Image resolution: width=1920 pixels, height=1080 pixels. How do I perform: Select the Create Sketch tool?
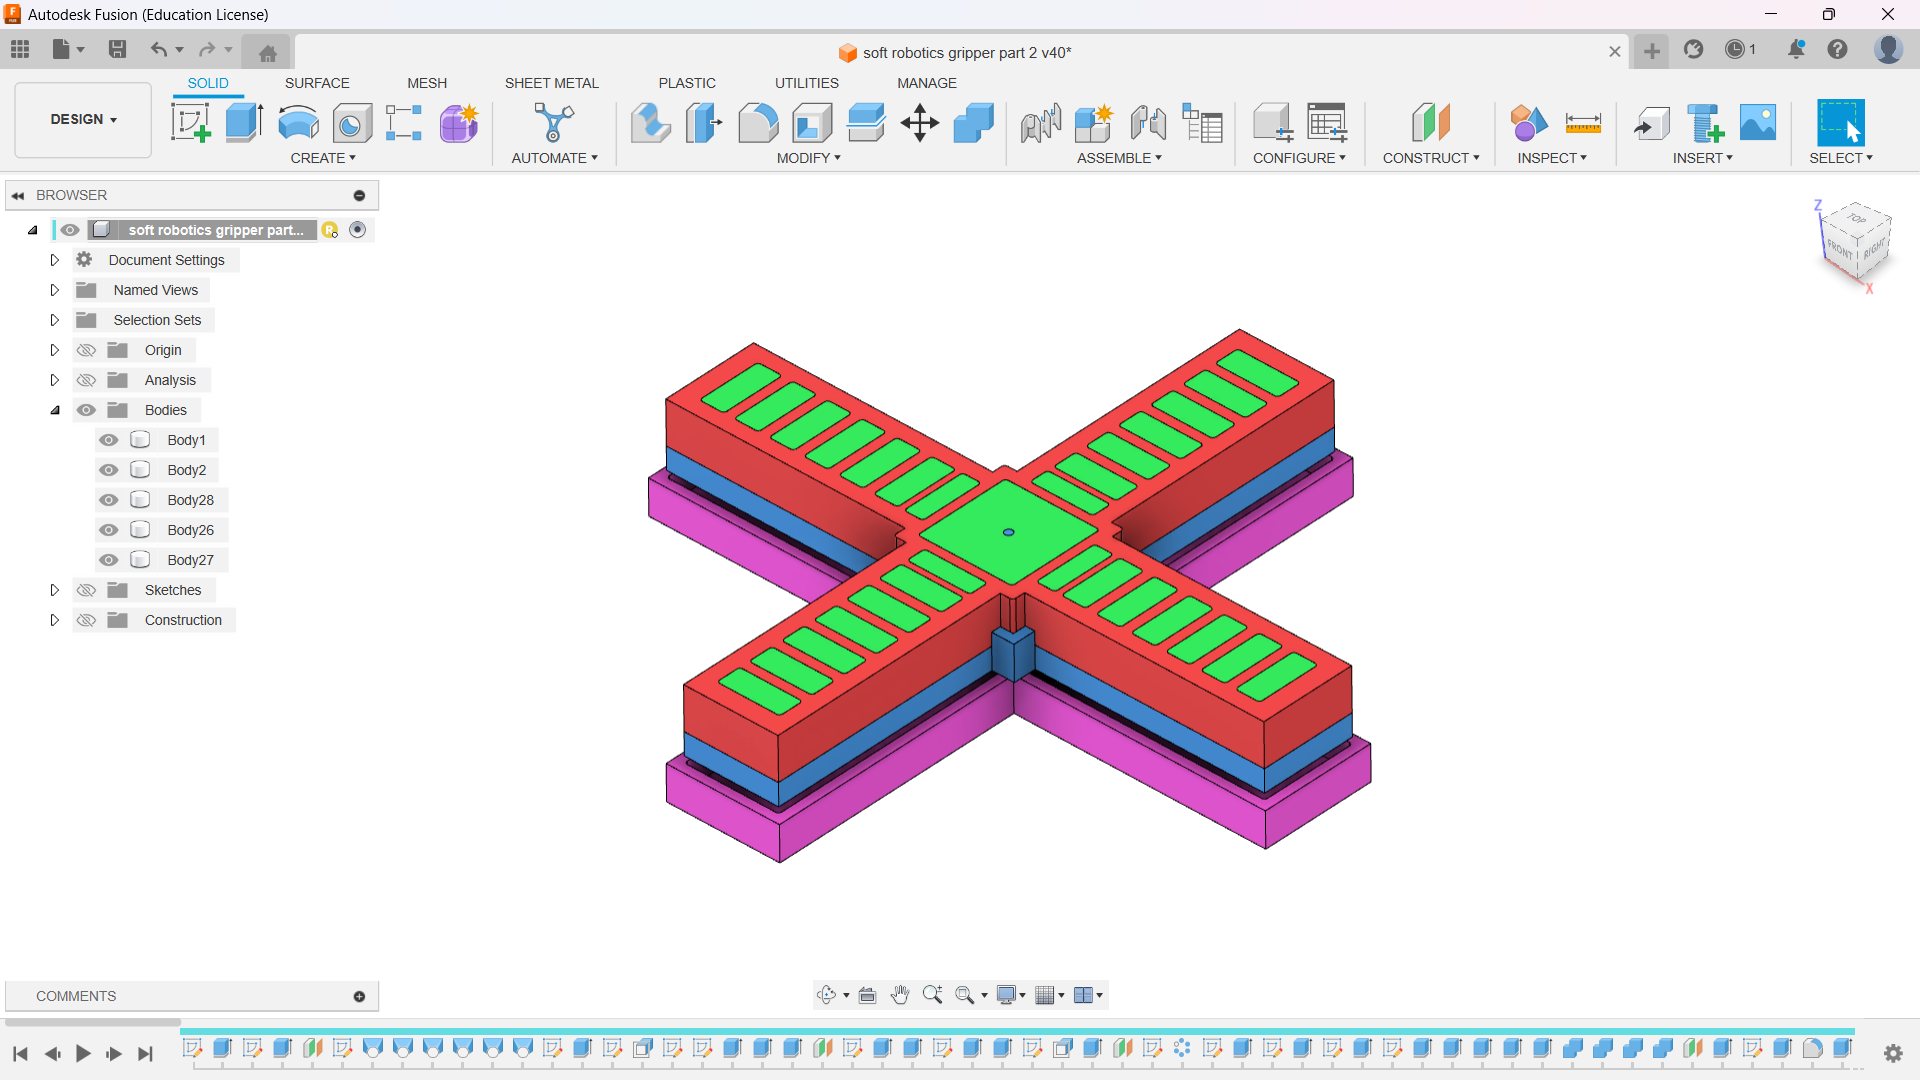190,123
